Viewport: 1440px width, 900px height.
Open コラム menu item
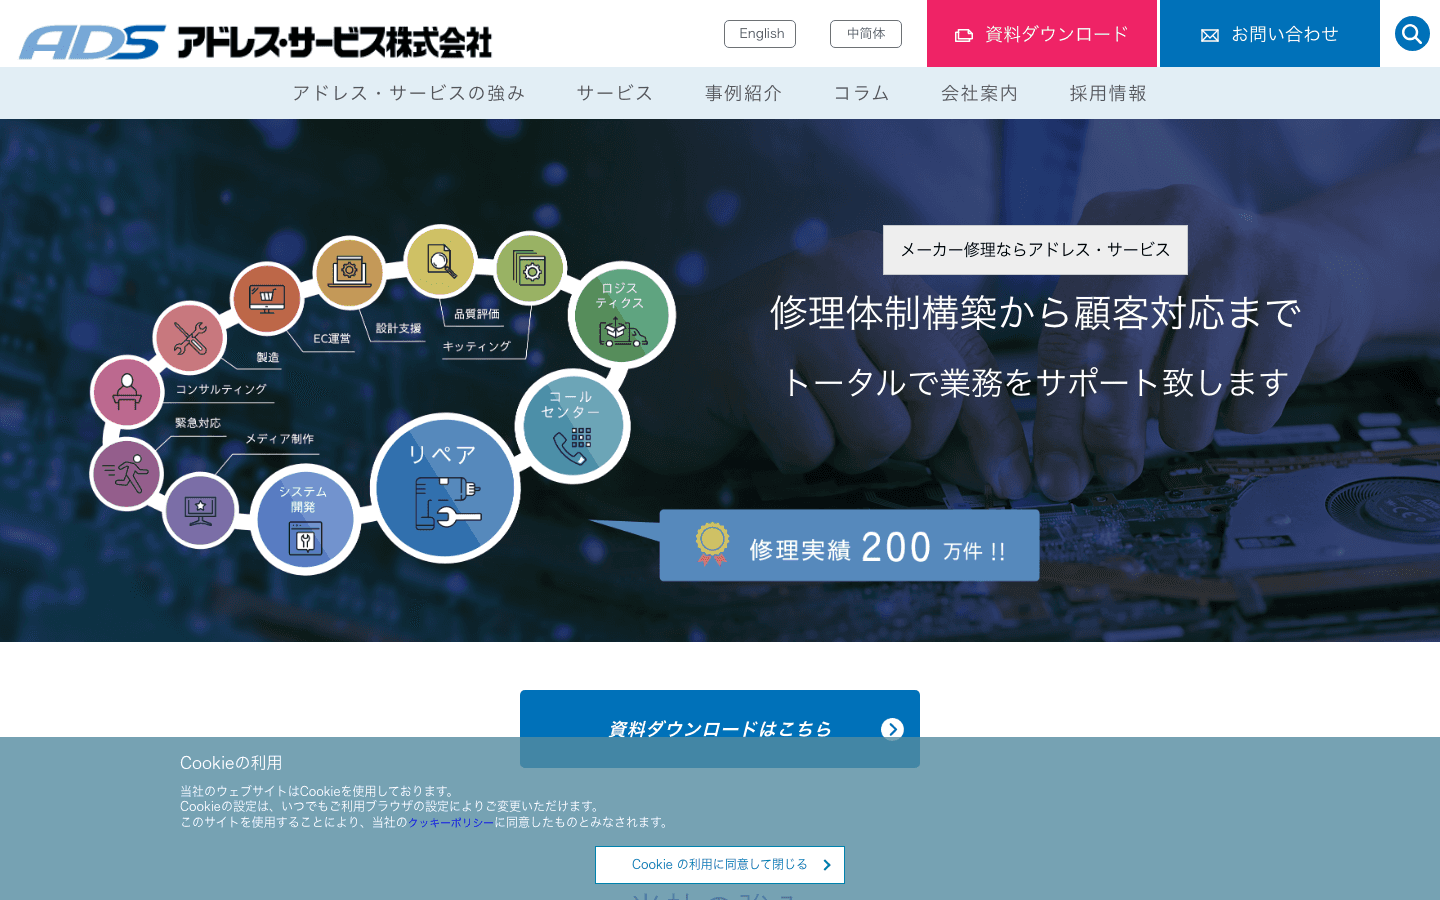coord(861,93)
